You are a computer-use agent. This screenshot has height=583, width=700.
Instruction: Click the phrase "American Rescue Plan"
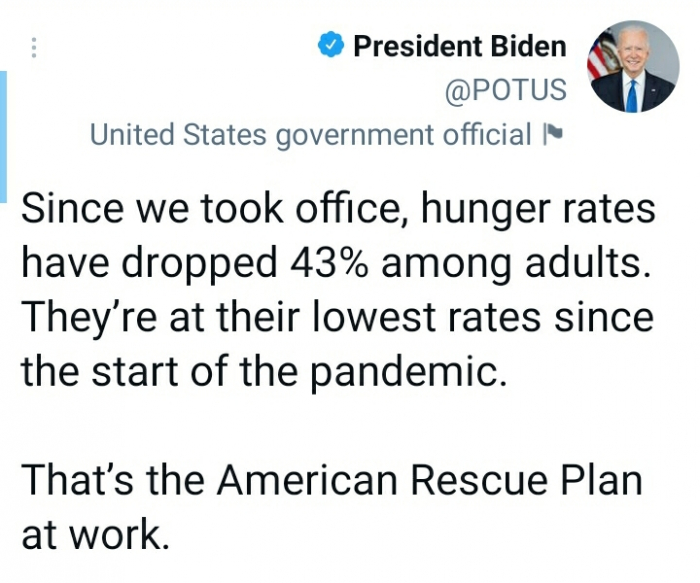pos(429,481)
